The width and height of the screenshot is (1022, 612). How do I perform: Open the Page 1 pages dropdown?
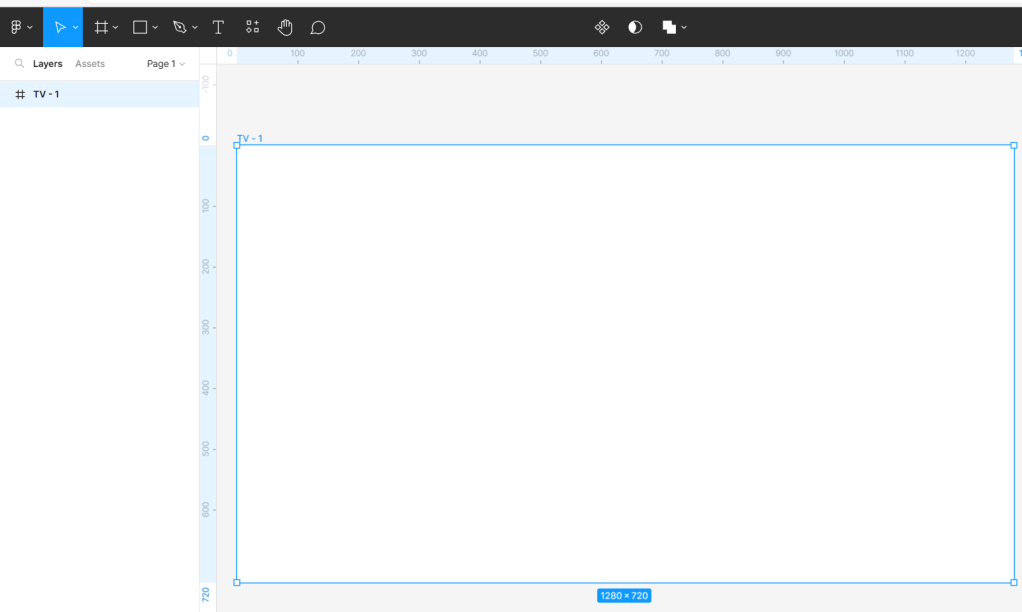(x=166, y=64)
